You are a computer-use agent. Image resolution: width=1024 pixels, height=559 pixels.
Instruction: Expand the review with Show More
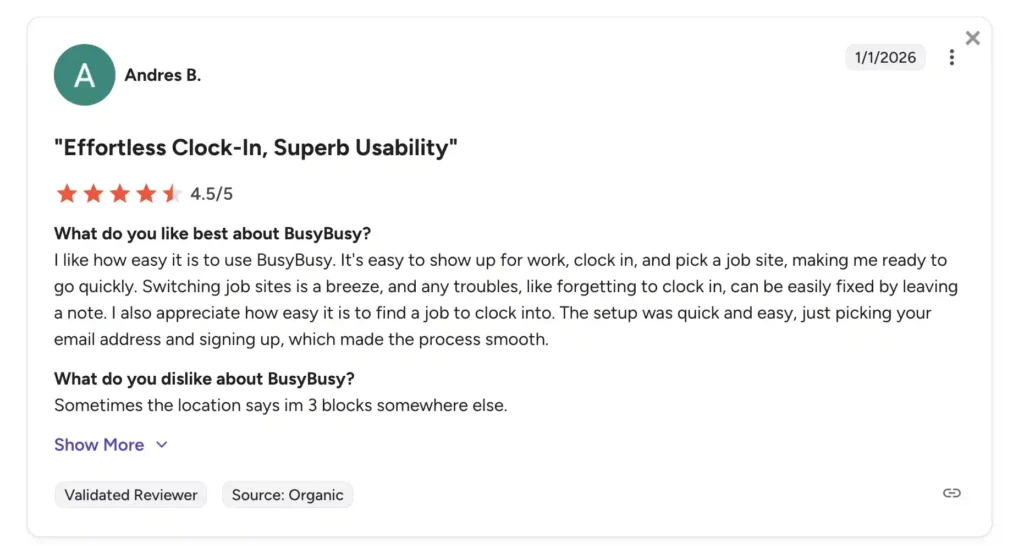click(99, 445)
